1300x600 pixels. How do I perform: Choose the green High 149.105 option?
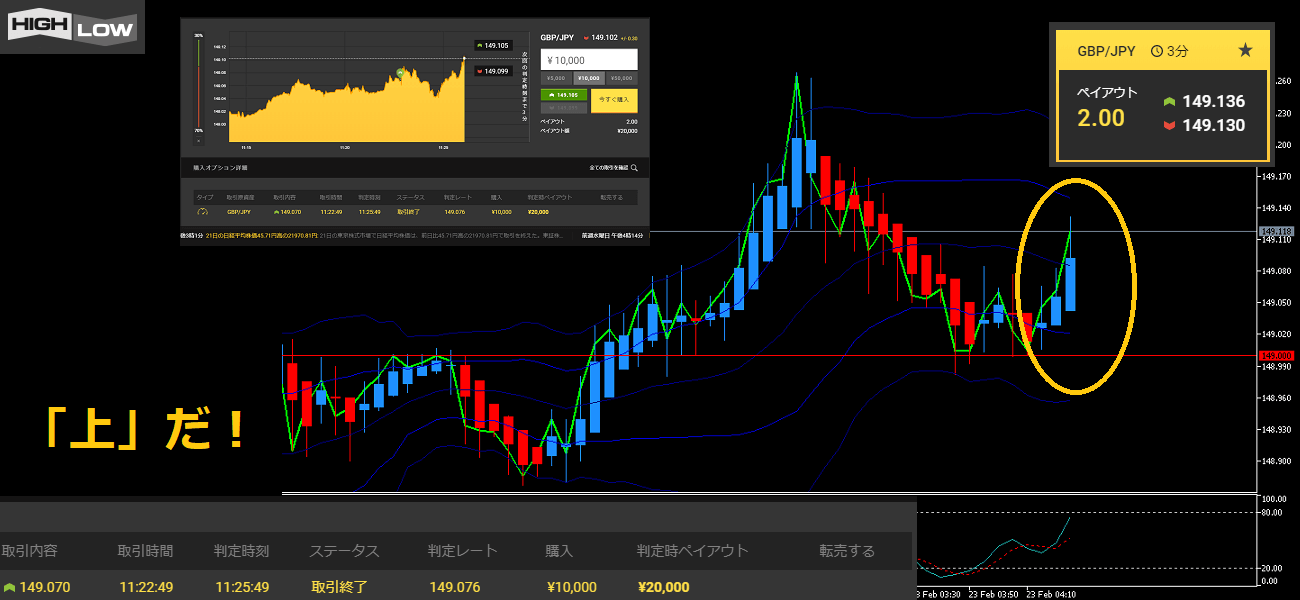tap(563, 94)
